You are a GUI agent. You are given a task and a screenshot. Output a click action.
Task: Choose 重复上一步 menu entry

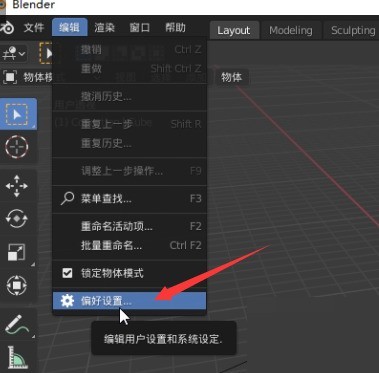(x=130, y=124)
